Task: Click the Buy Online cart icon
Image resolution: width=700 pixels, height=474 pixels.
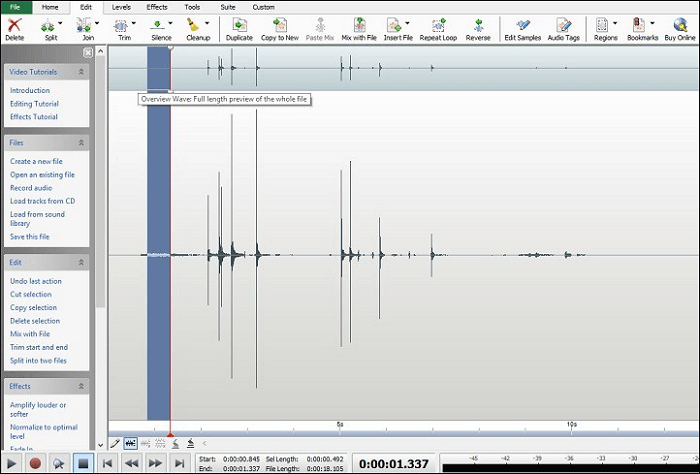Action: coord(679,23)
